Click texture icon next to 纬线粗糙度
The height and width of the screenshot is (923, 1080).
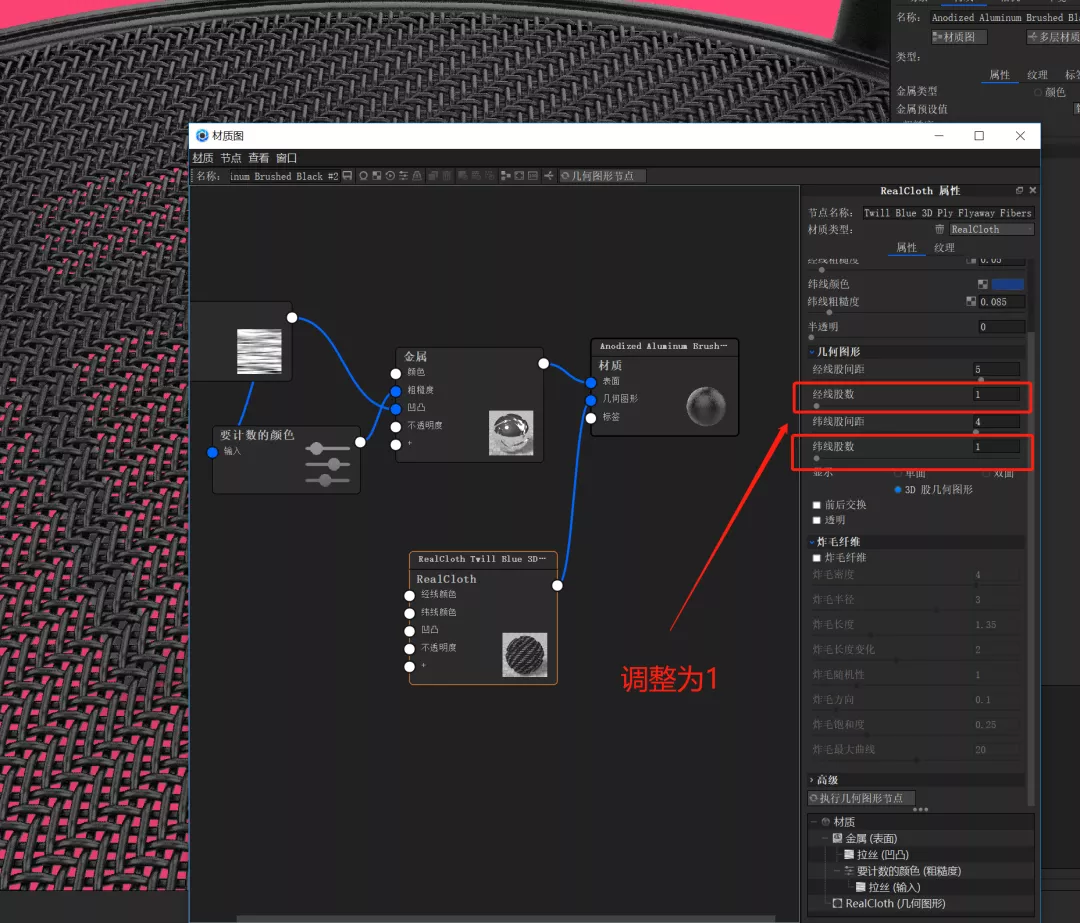click(x=971, y=302)
